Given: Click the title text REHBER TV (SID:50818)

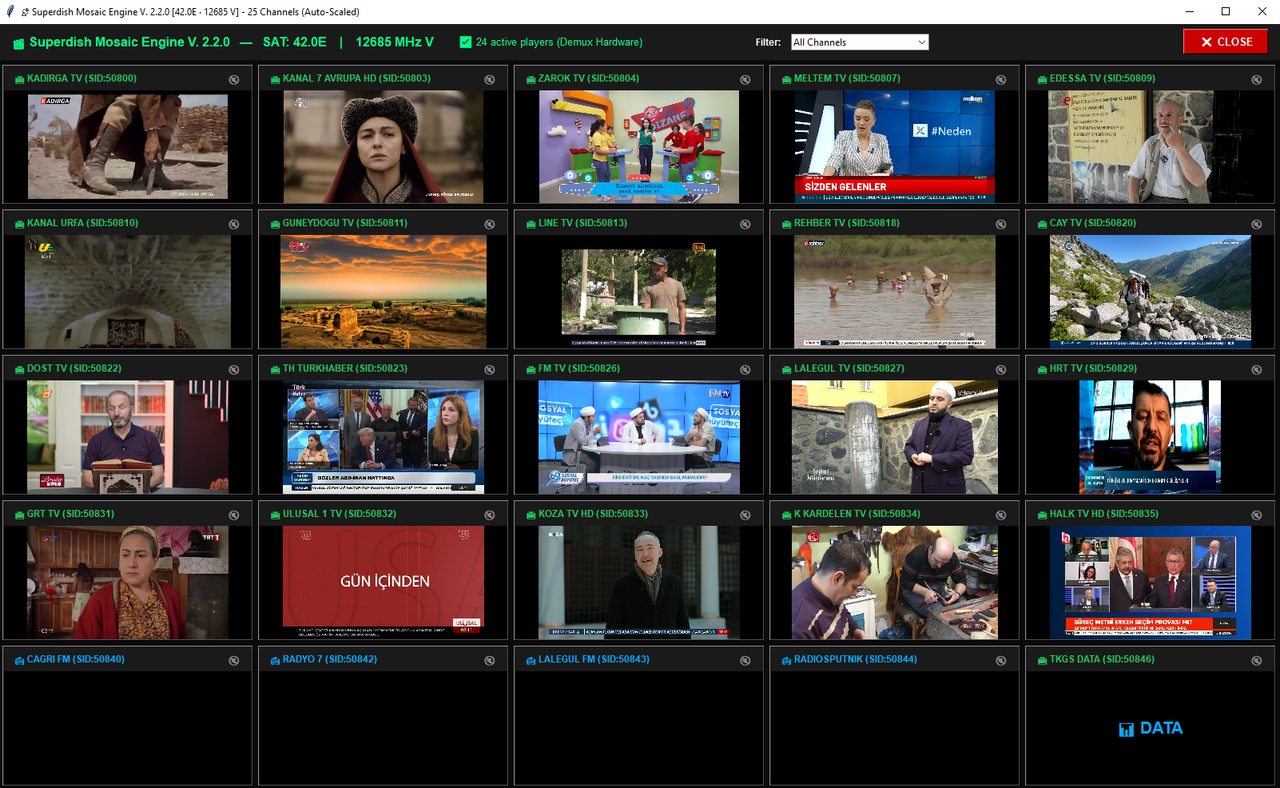Looking at the screenshot, I should click(847, 223).
